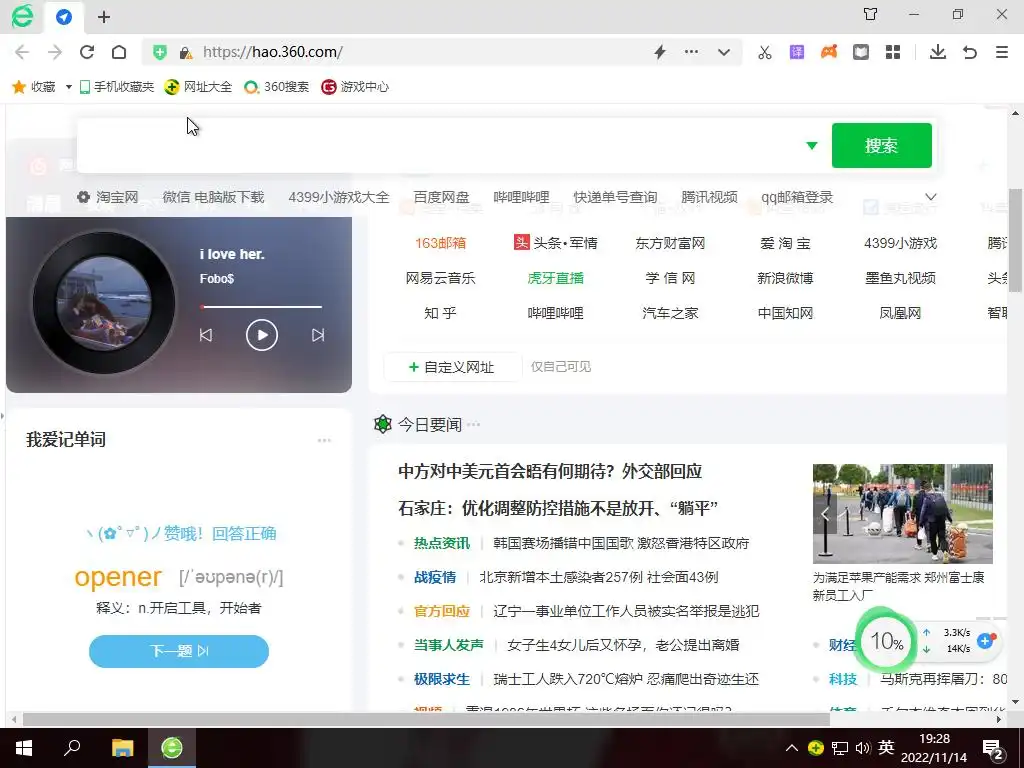This screenshot has width=1024, height=768.
Task: Play the song i love her.
Action: tap(262, 335)
